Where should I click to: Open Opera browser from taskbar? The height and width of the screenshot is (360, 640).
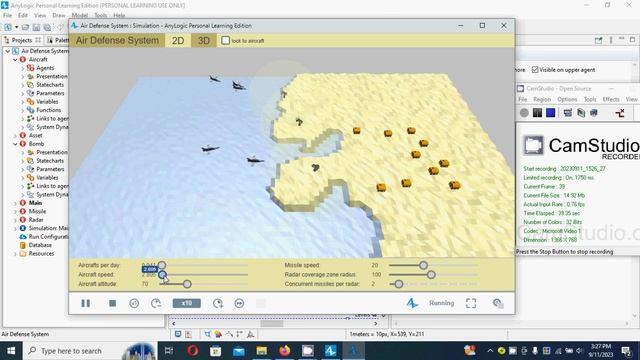coord(193,351)
